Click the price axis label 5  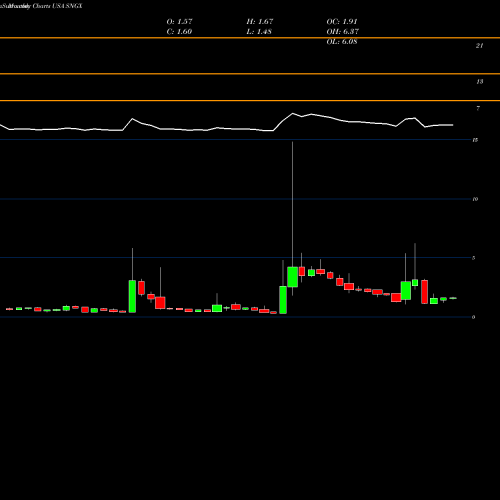tap(473, 258)
